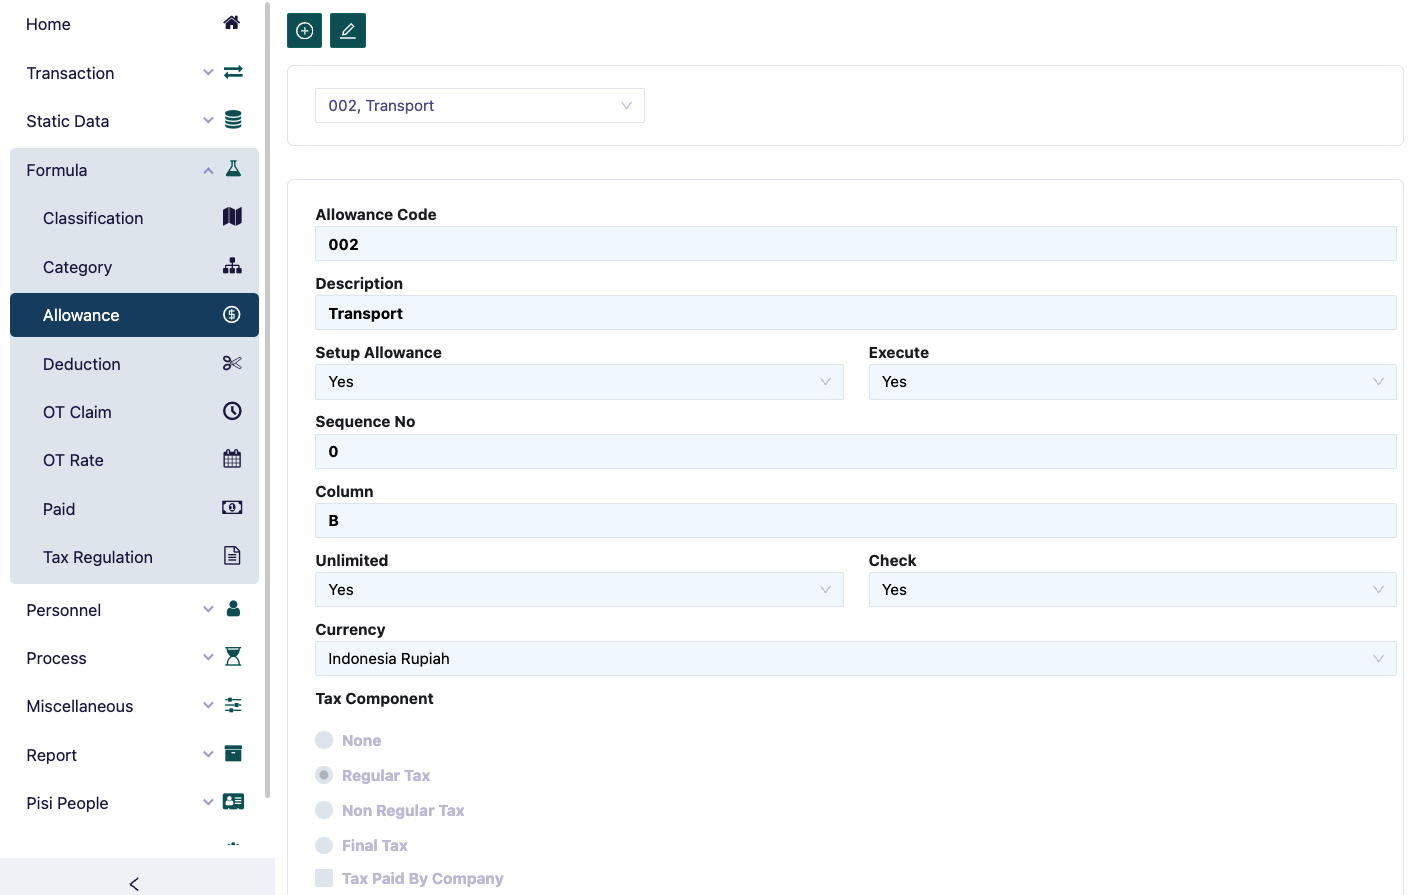Open the Currency dropdown

[x=855, y=658]
